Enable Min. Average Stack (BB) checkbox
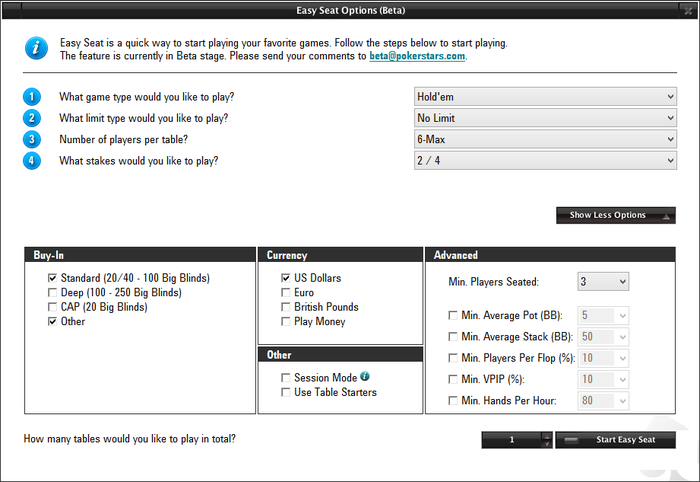This screenshot has height=482, width=700. pyautogui.click(x=453, y=337)
